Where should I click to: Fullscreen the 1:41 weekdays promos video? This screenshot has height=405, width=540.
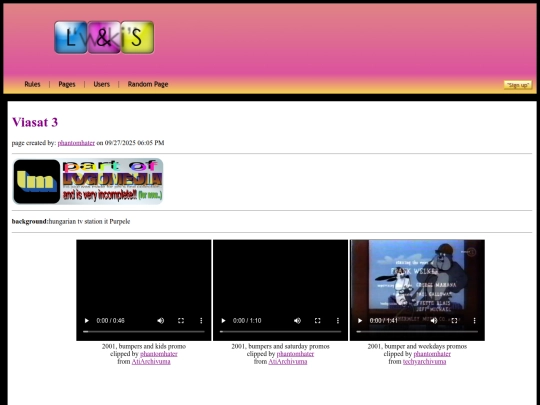pos(454,321)
